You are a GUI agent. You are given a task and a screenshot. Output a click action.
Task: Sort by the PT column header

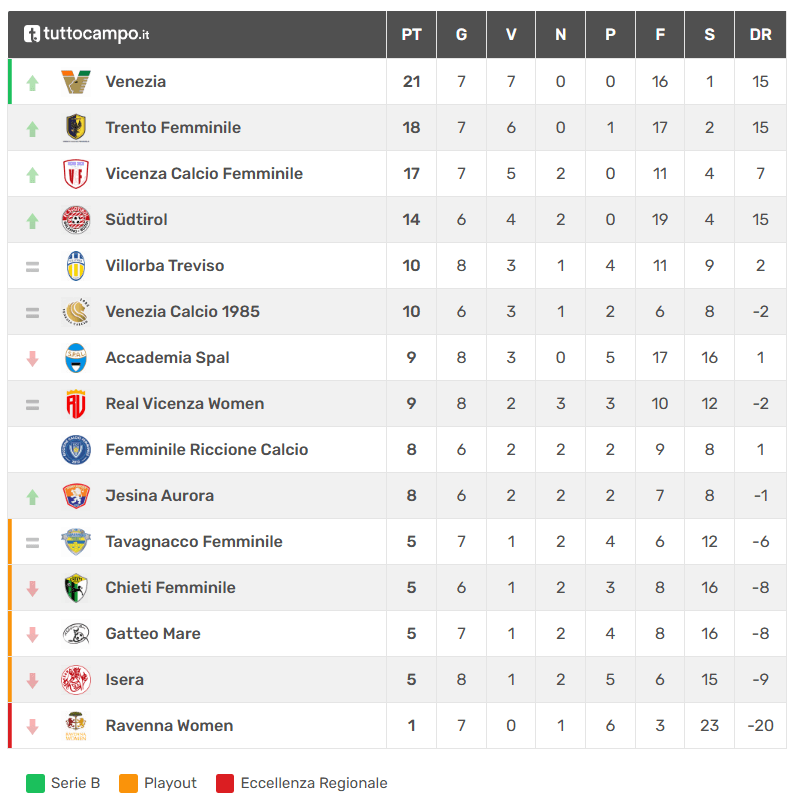(x=411, y=34)
